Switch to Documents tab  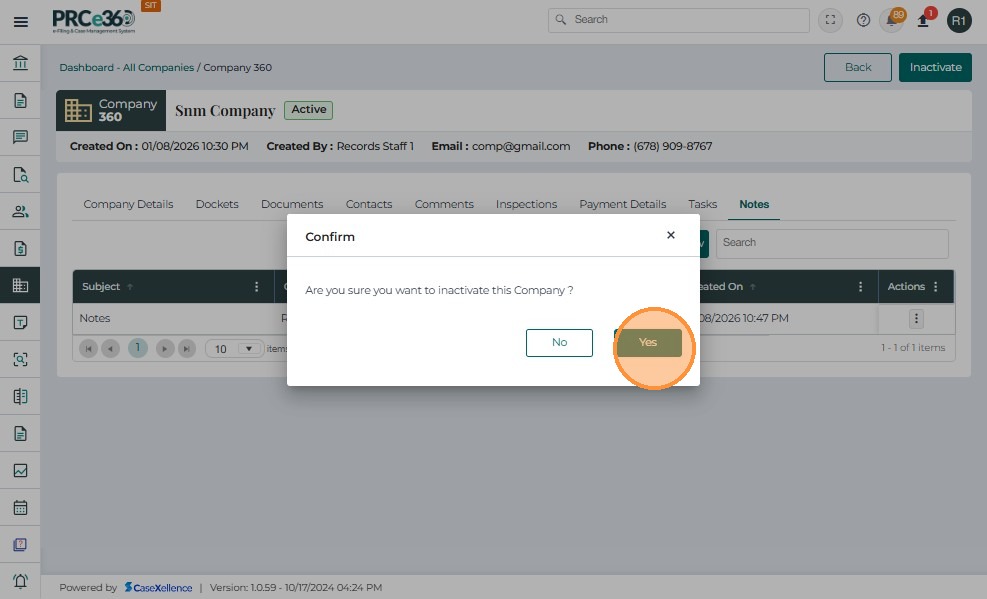[292, 204]
